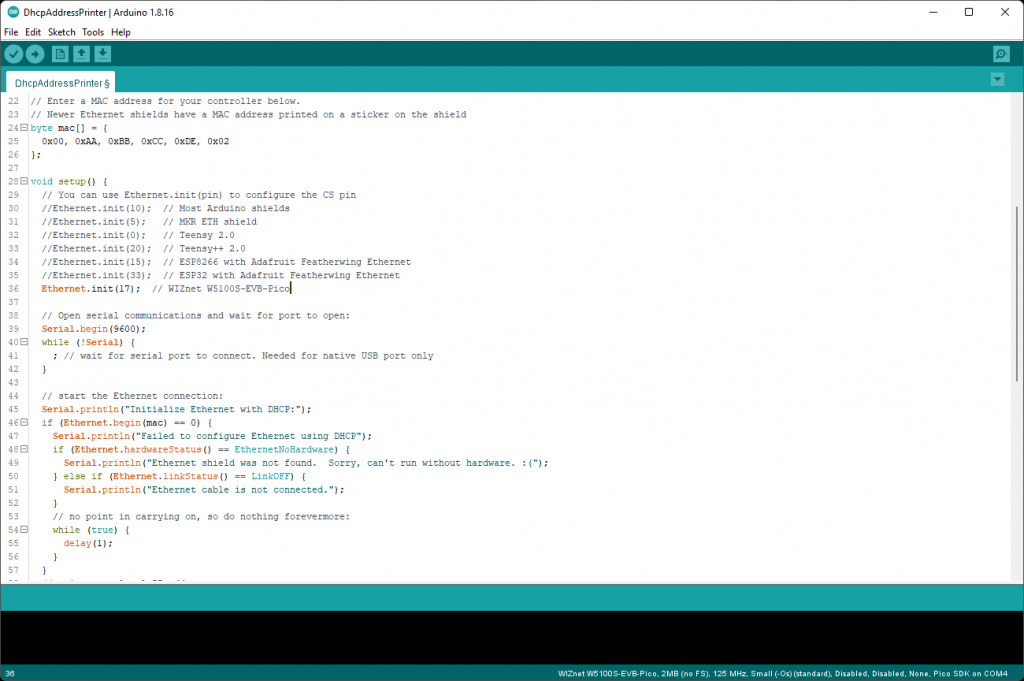1024x681 pixels.
Task: Open a sketch with the up-arrow icon
Action: [x=81, y=54]
